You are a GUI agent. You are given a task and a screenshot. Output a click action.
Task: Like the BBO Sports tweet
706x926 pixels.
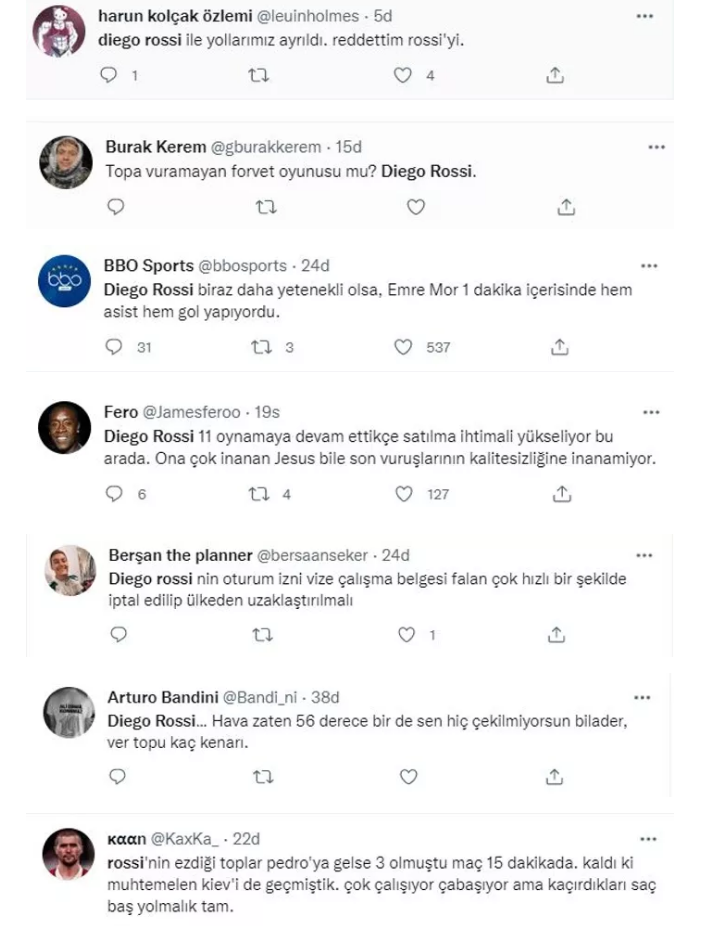pos(404,347)
